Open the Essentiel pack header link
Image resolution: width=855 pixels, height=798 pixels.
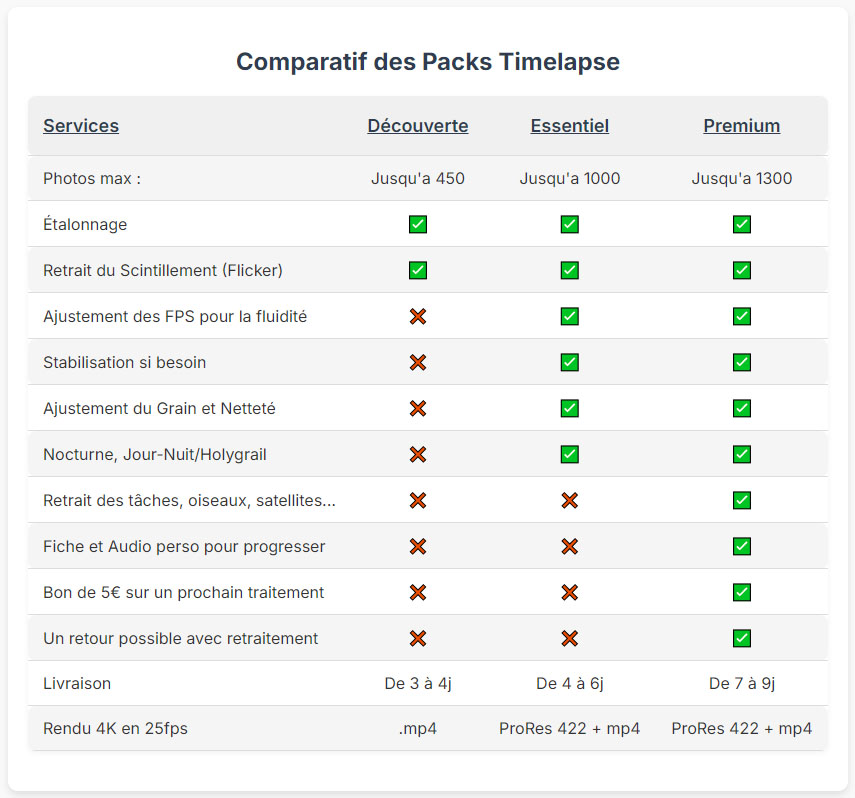tap(569, 126)
